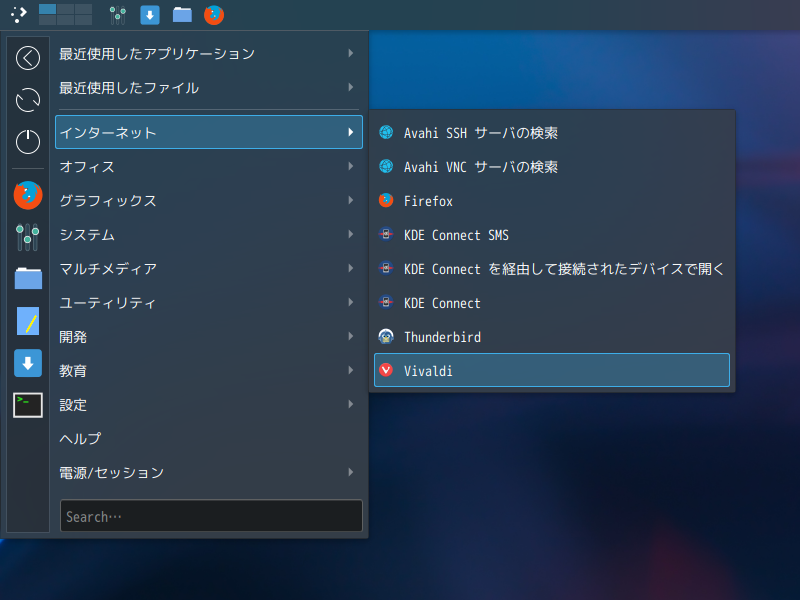Image resolution: width=800 pixels, height=600 pixels.
Task: Click the power shutdown icon in sidebar
Action: click(28, 142)
